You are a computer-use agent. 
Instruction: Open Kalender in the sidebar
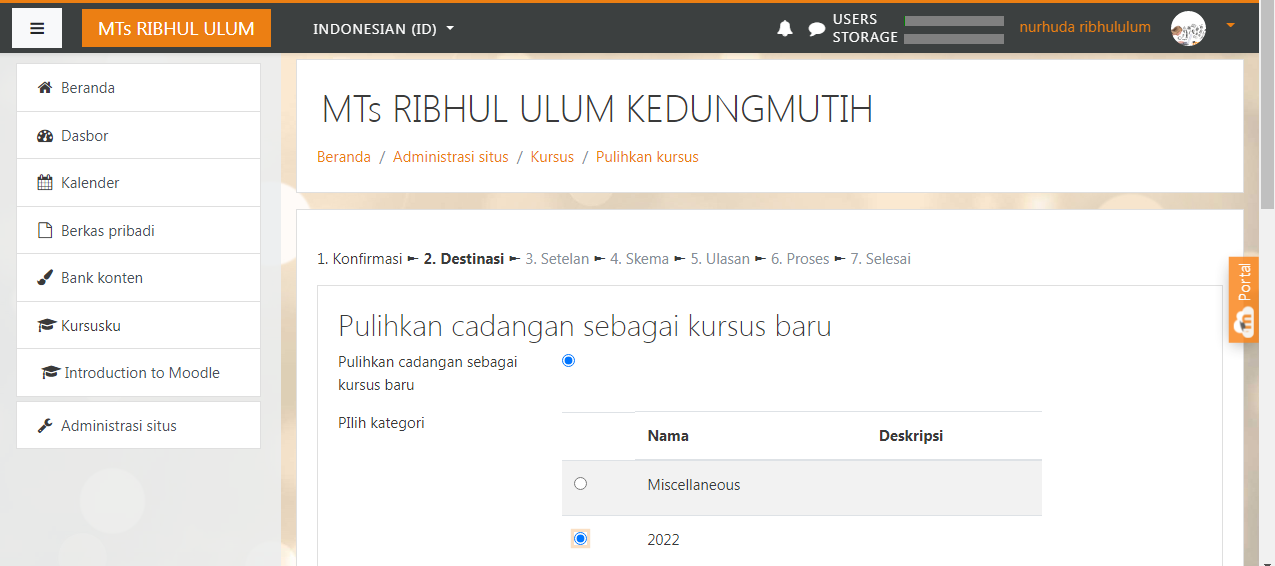(x=139, y=183)
